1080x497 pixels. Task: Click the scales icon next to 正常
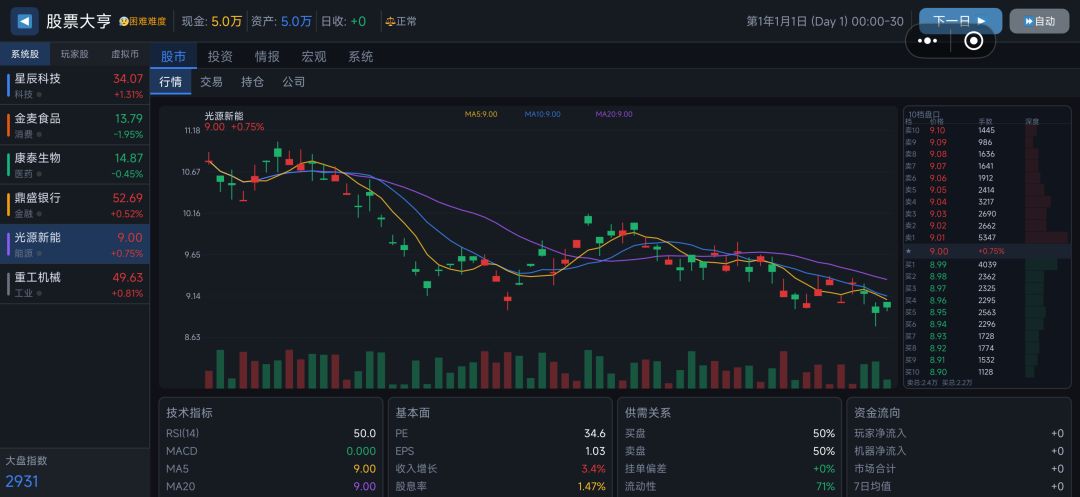coord(390,22)
